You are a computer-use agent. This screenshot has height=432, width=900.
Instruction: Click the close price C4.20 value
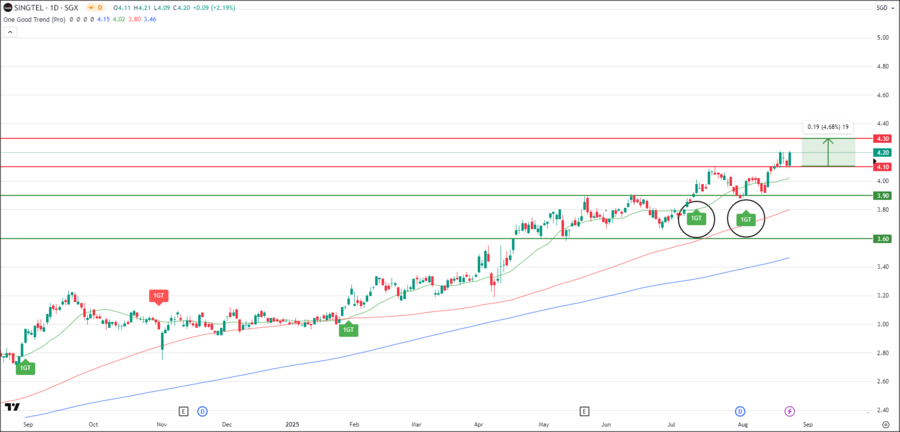181,7
